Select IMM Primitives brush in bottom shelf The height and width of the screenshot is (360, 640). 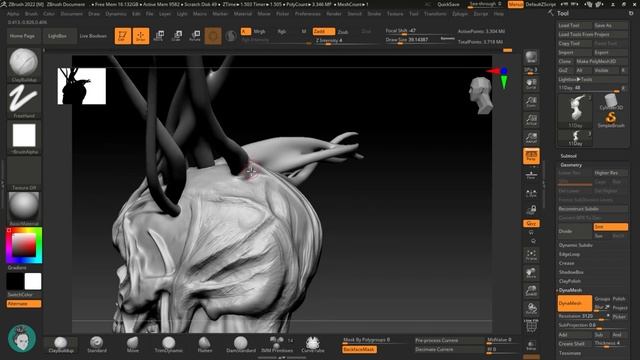(277, 344)
